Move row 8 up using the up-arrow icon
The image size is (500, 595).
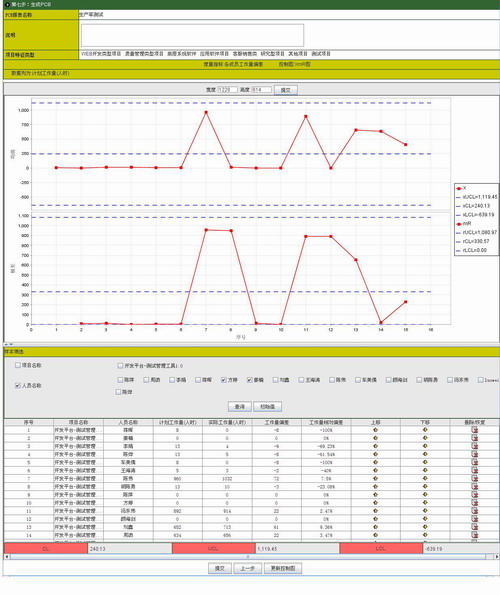pyautogui.click(x=376, y=486)
